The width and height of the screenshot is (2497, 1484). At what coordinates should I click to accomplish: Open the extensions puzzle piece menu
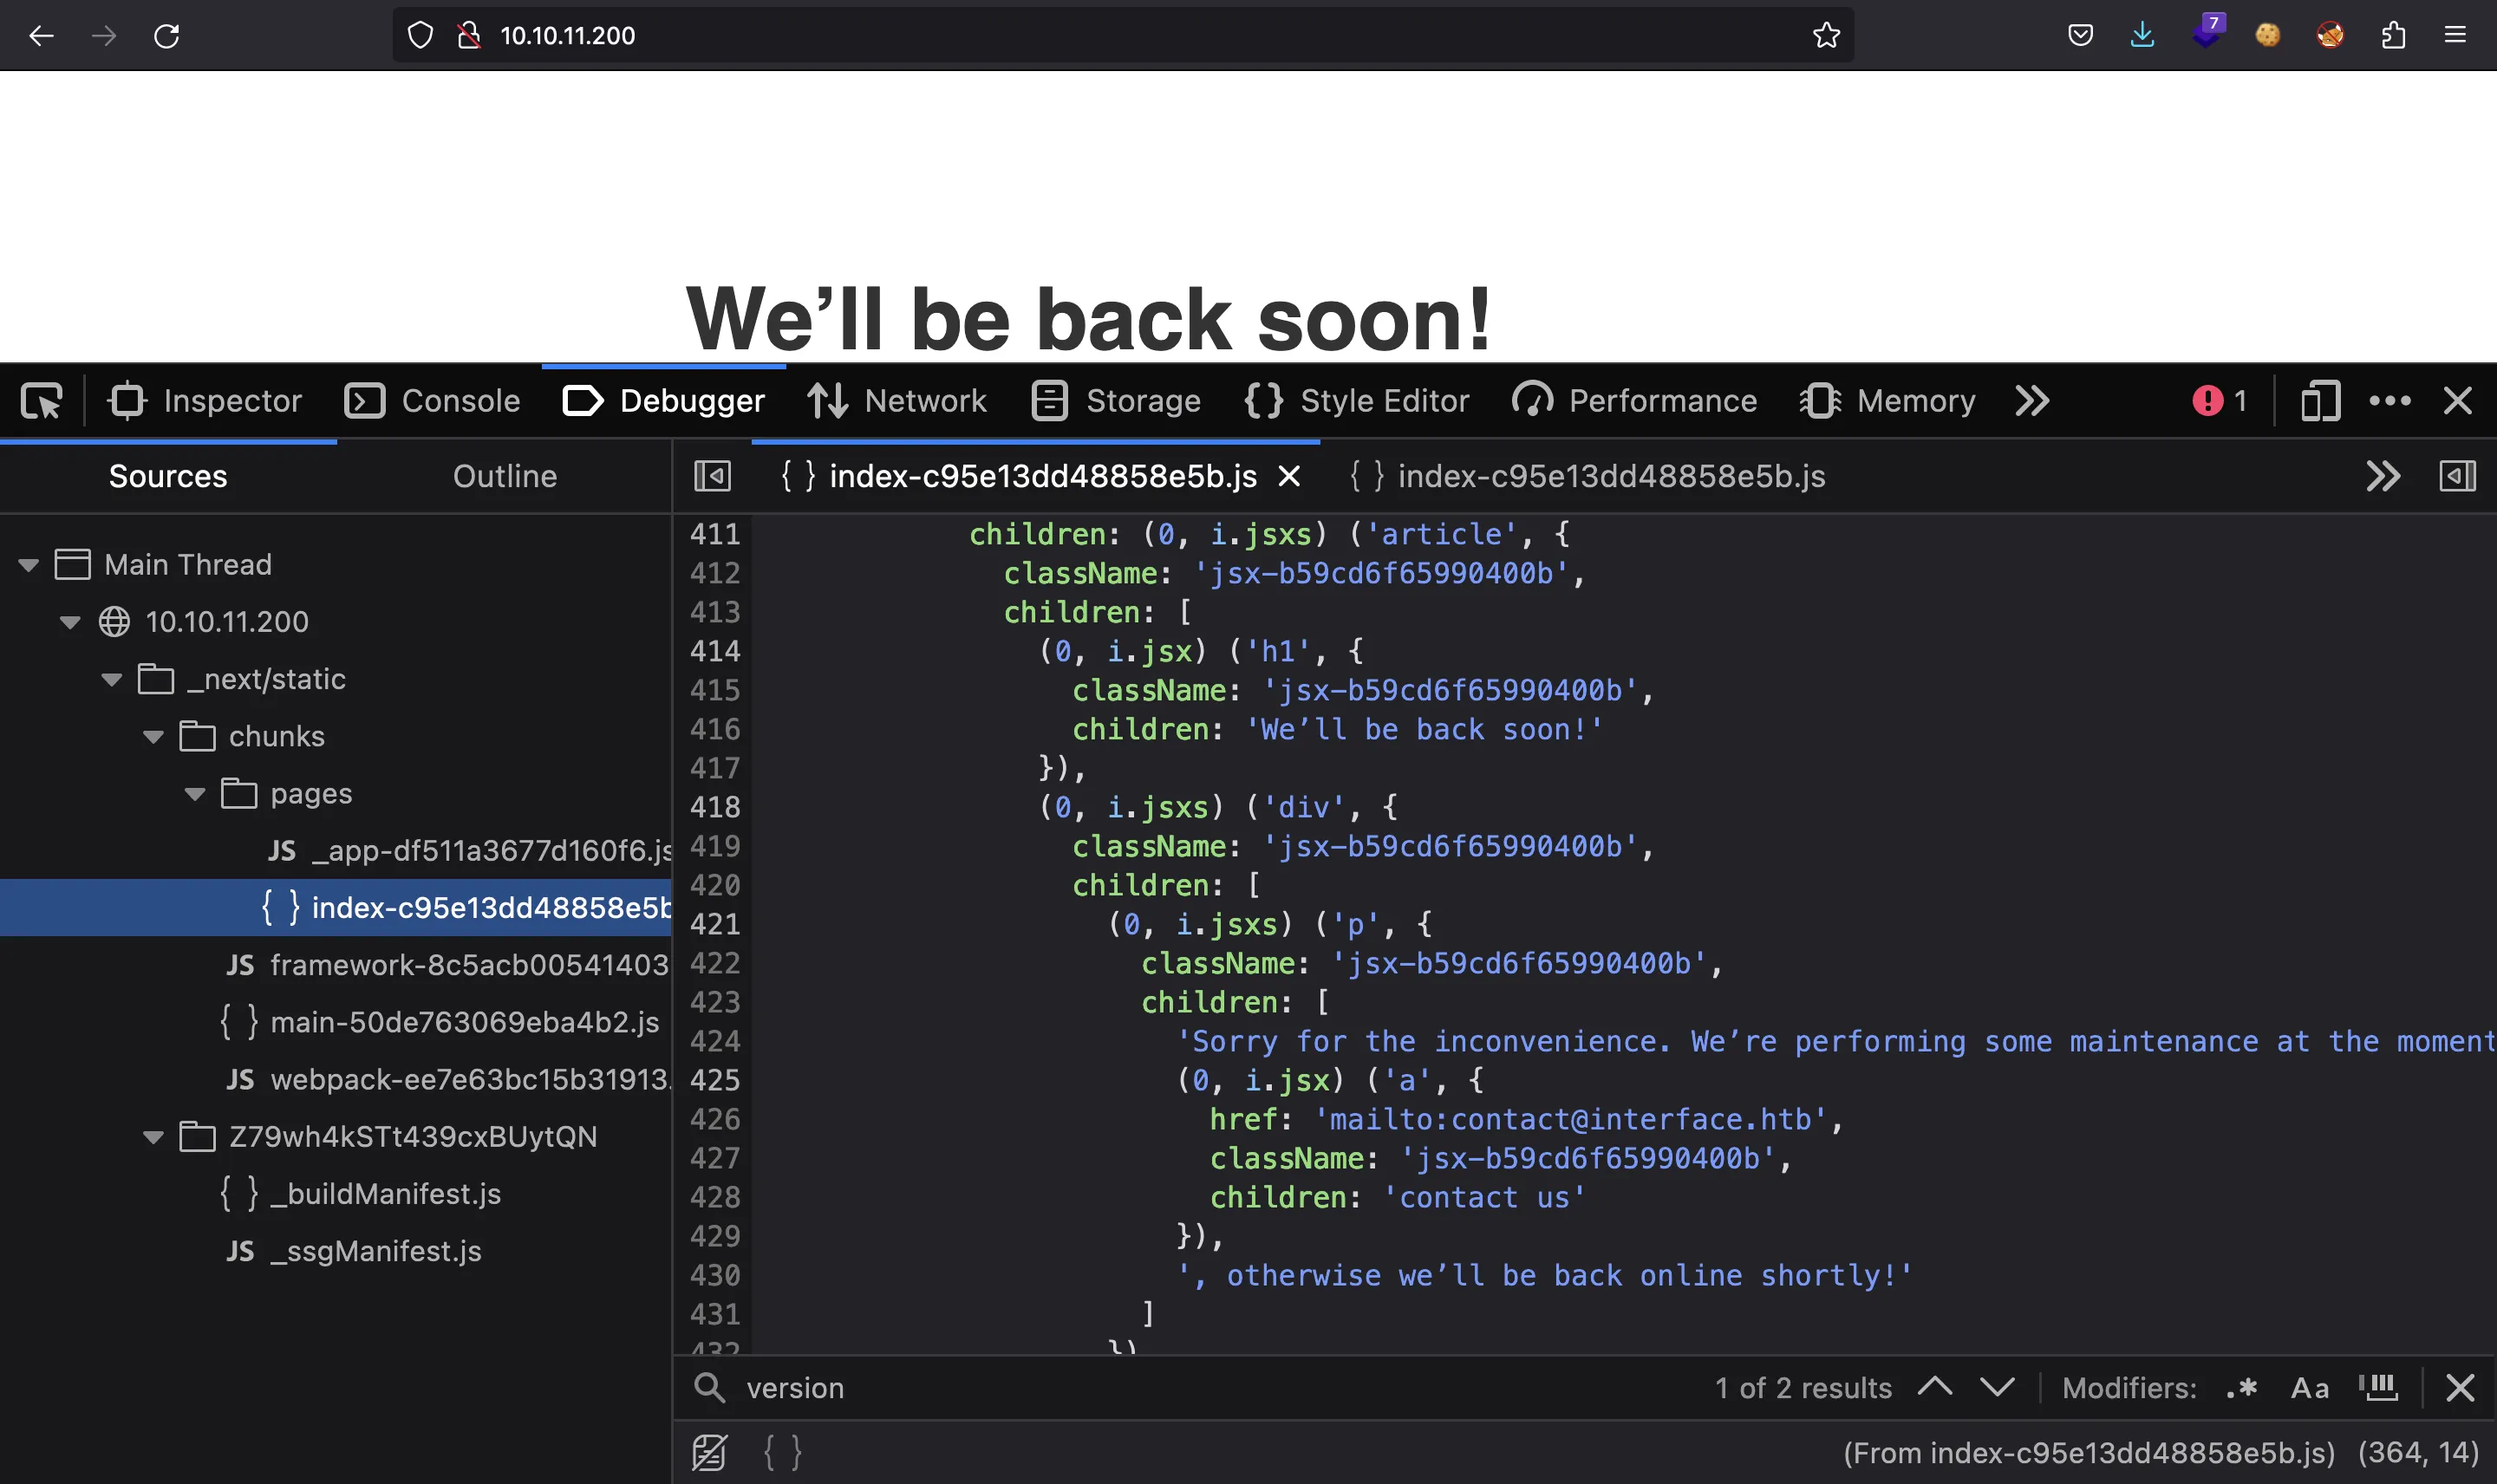2393,36
